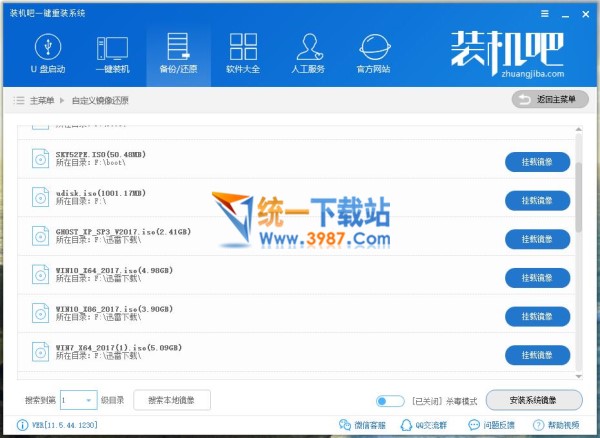The height and width of the screenshot is (438, 600).
Task: Click the scroll up arrow of image list
Action: pos(579,130)
